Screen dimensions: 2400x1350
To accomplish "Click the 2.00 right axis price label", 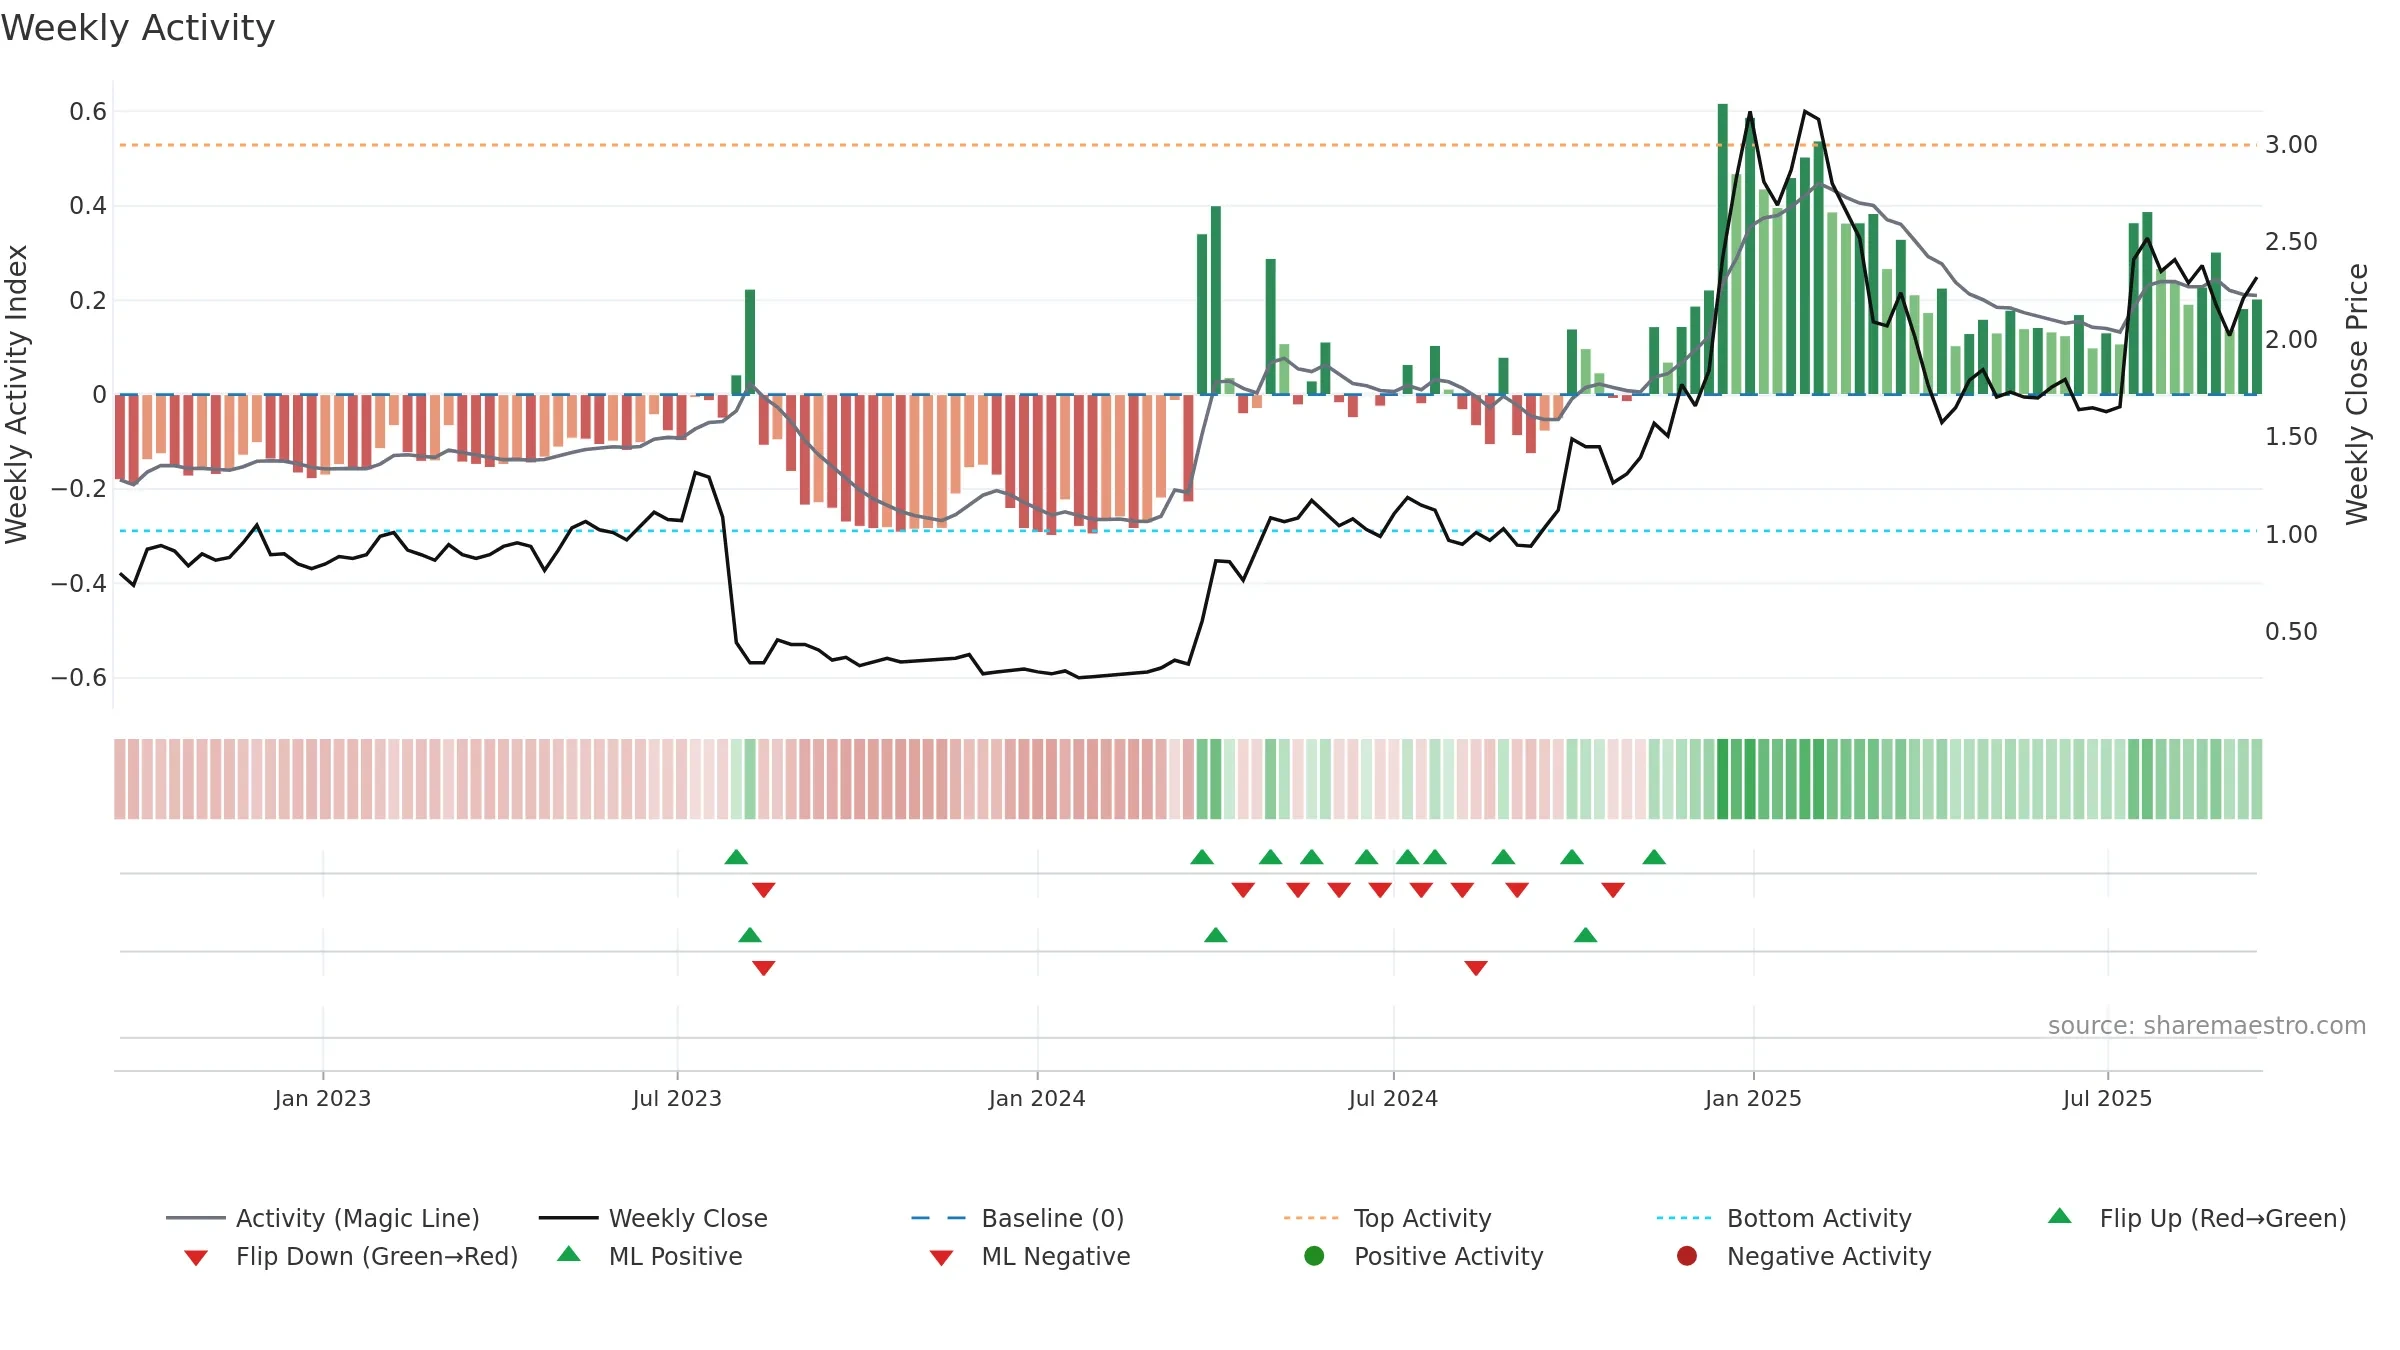I will [x=2291, y=340].
